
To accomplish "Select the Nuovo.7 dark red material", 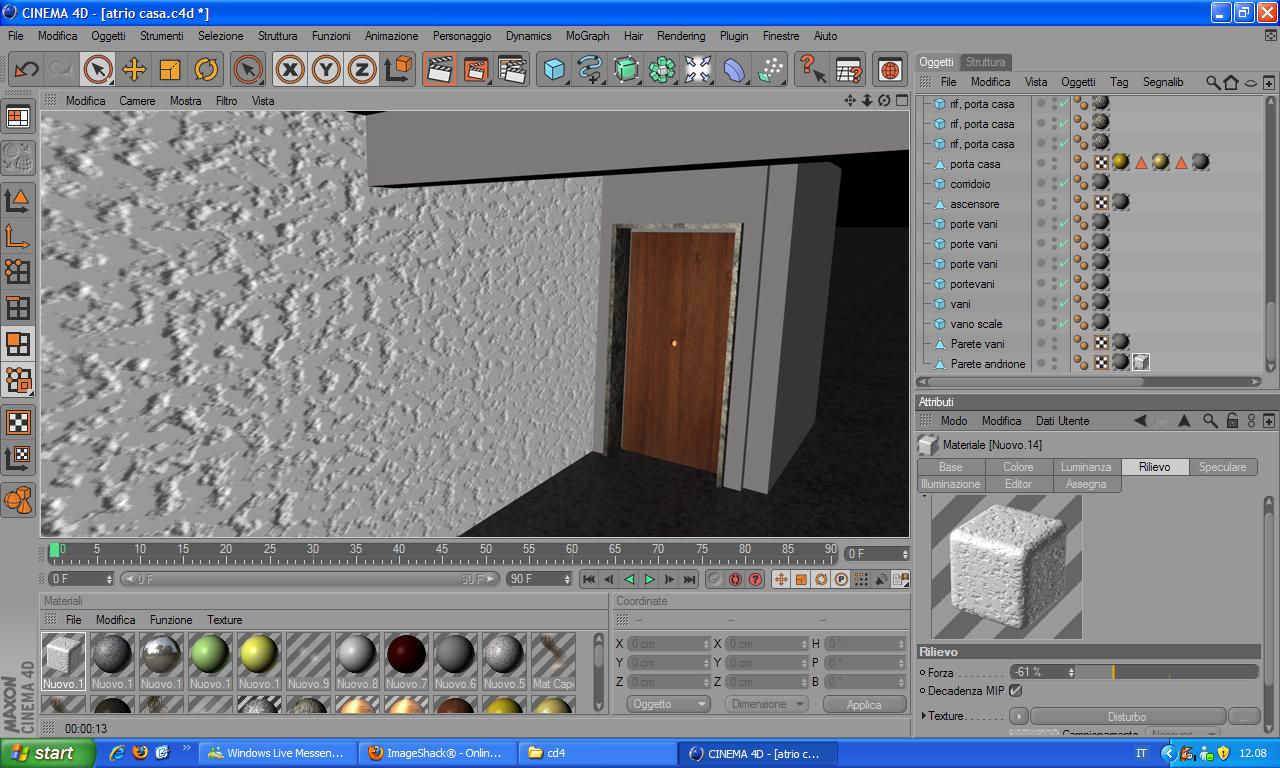I will [x=406, y=661].
